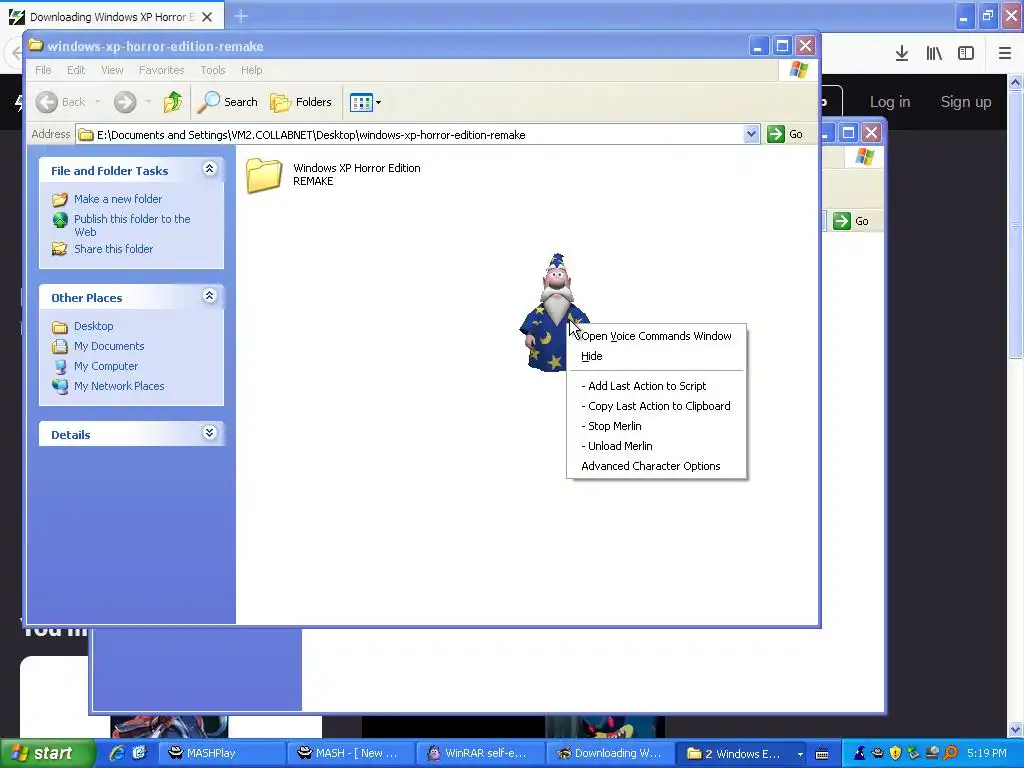Image resolution: width=1024 pixels, height=768 pixels.
Task: Click the Forward arrow icon
Action: pyautogui.click(x=125, y=102)
